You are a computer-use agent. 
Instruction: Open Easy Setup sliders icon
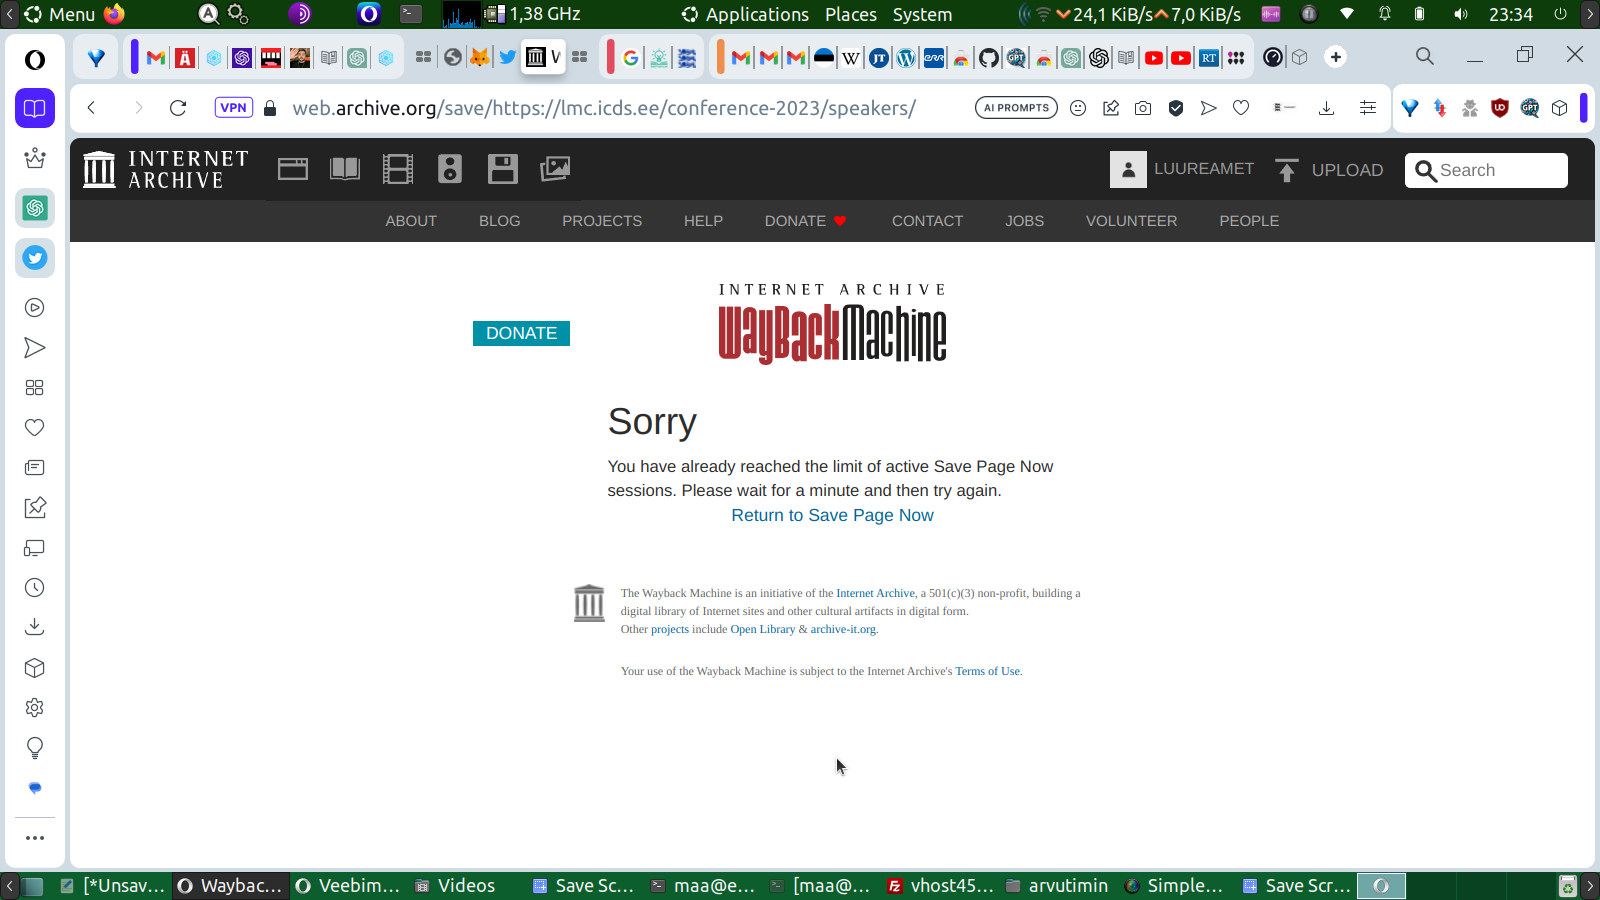[1368, 108]
